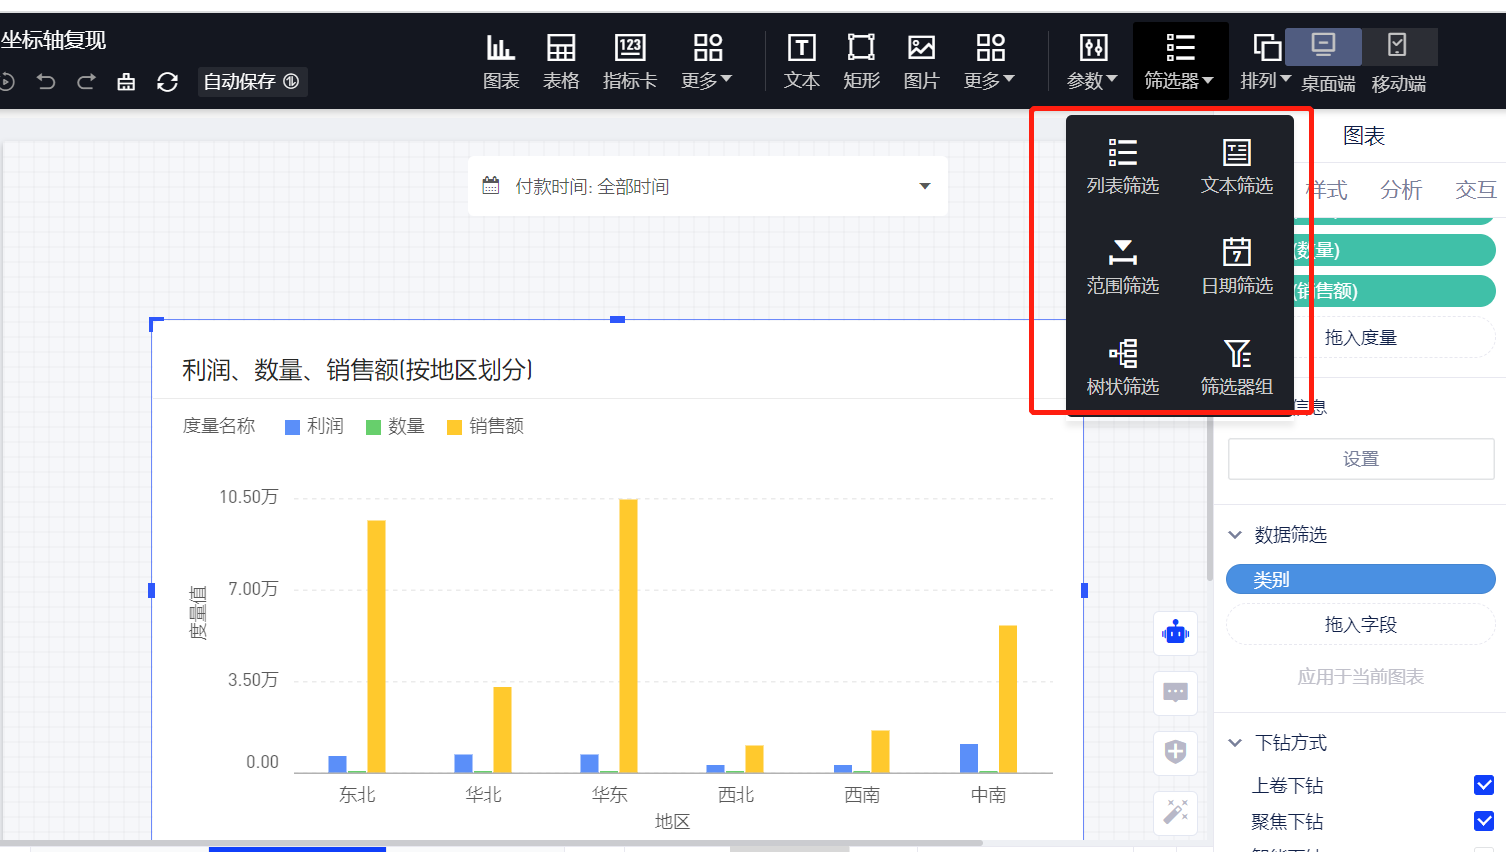Viewport: 1506px width, 852px height.
Task: Click 东北 axis label
Action: tap(357, 795)
